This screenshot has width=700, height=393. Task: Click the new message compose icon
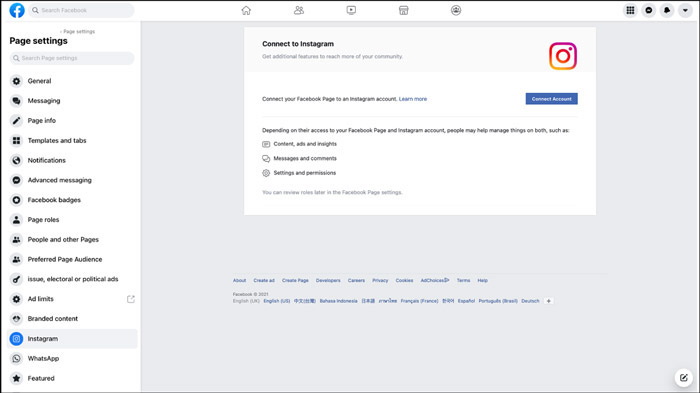[683, 378]
